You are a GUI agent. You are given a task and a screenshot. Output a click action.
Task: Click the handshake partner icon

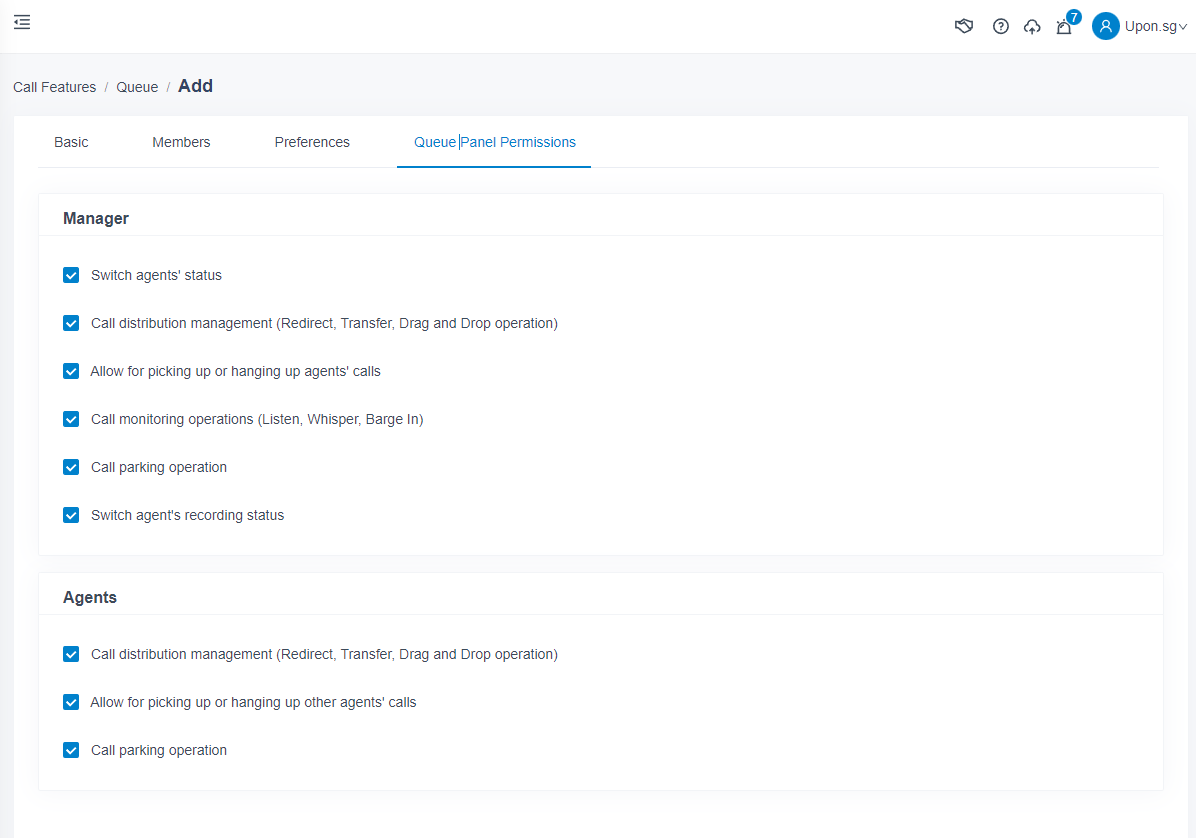click(964, 27)
